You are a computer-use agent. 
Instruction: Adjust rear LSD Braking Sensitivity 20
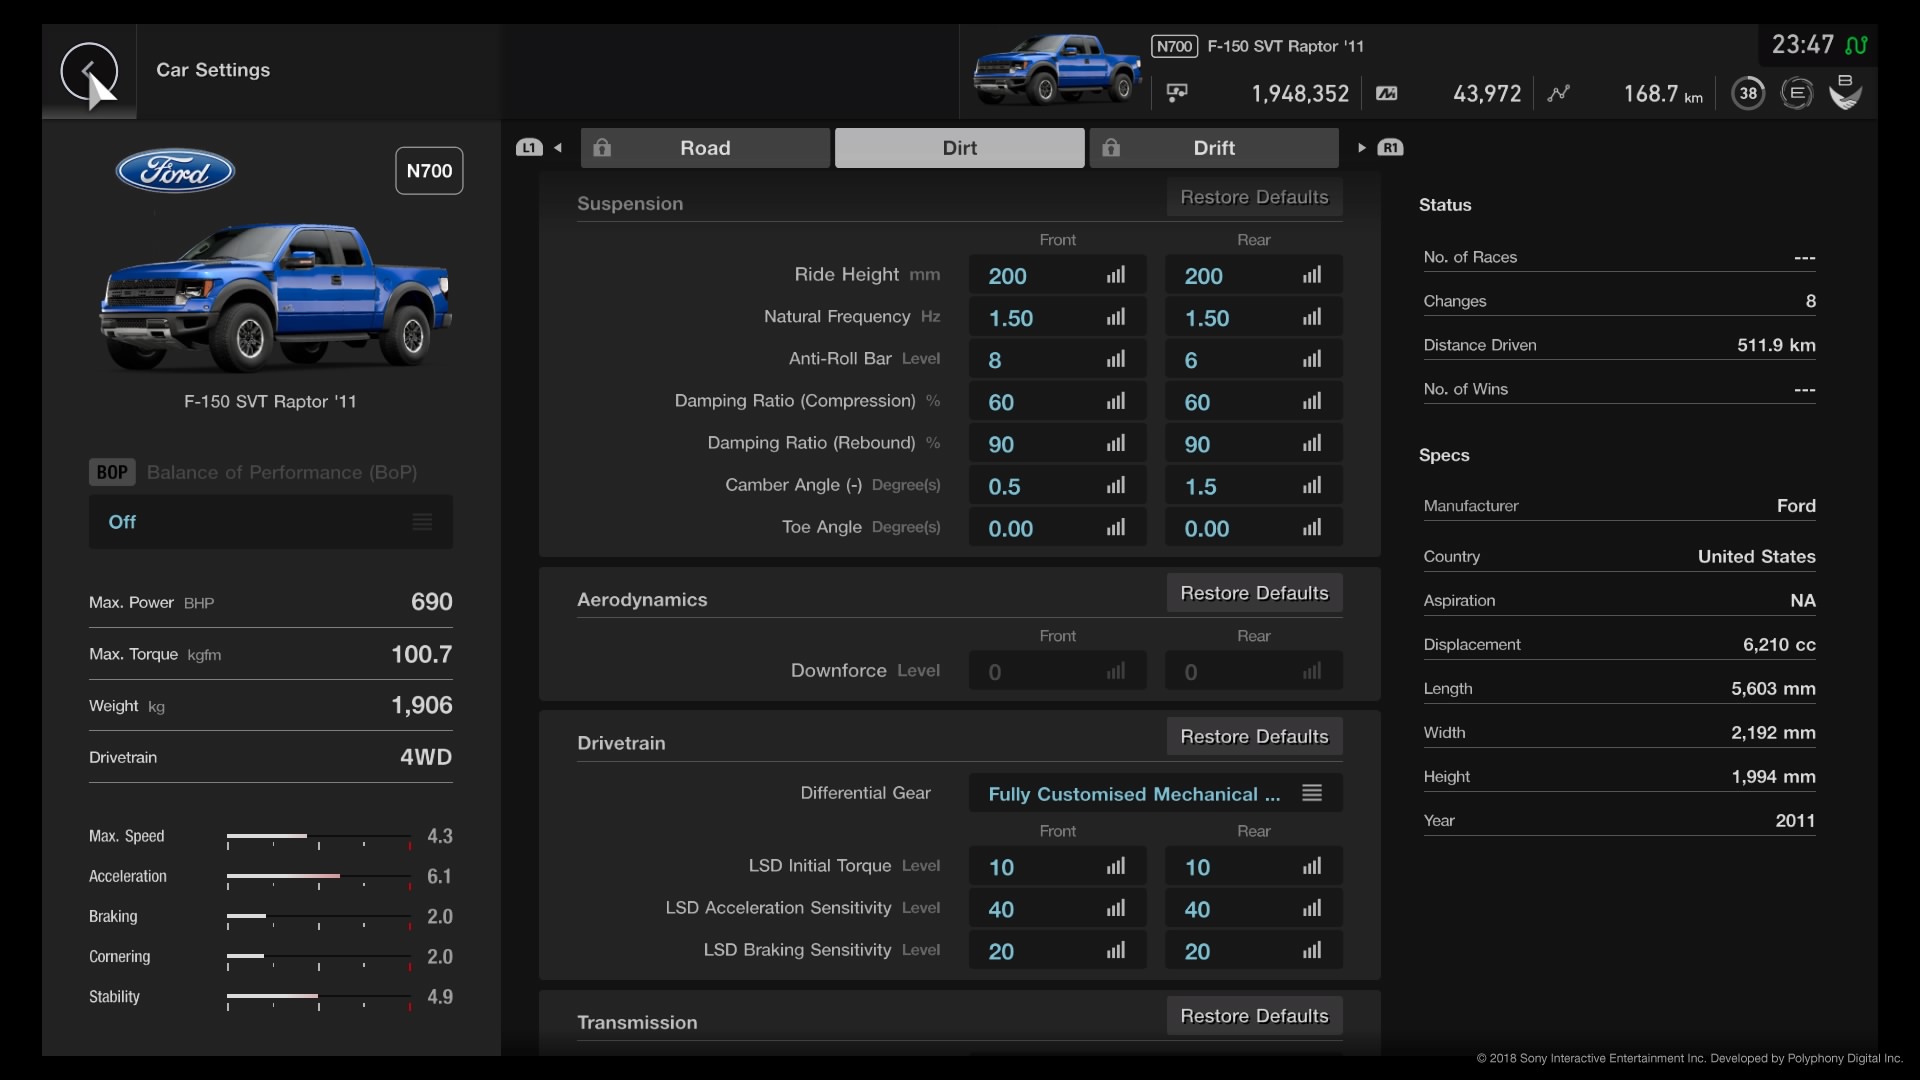[x=1253, y=951]
